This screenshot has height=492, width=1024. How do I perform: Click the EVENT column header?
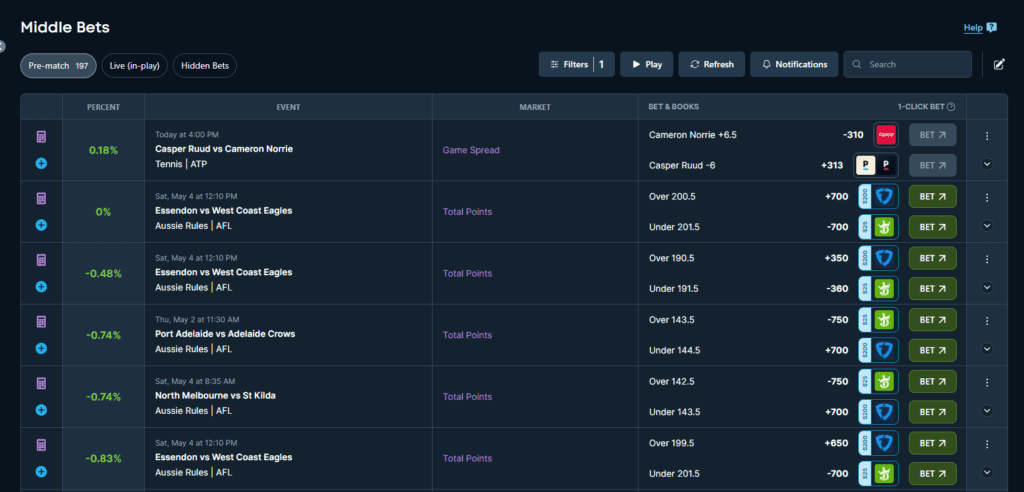[288, 107]
